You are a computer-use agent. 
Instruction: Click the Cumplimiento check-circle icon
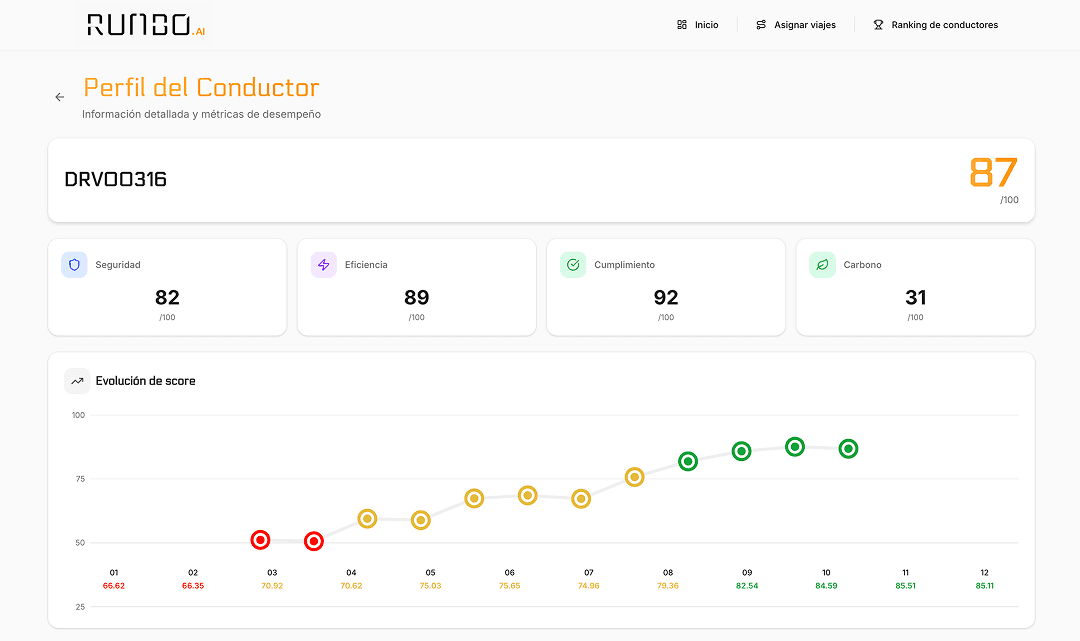tap(573, 264)
